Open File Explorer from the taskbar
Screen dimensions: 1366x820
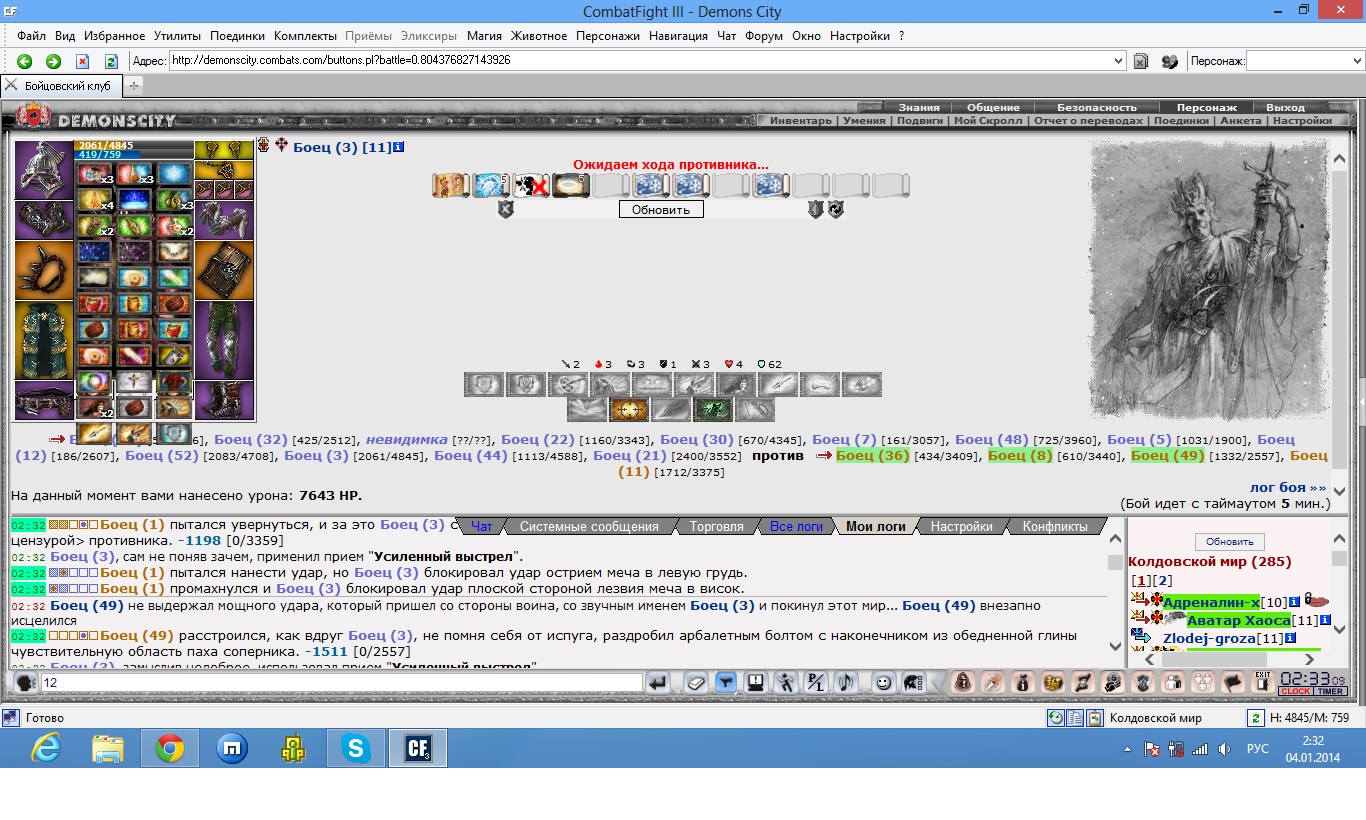click(108, 748)
